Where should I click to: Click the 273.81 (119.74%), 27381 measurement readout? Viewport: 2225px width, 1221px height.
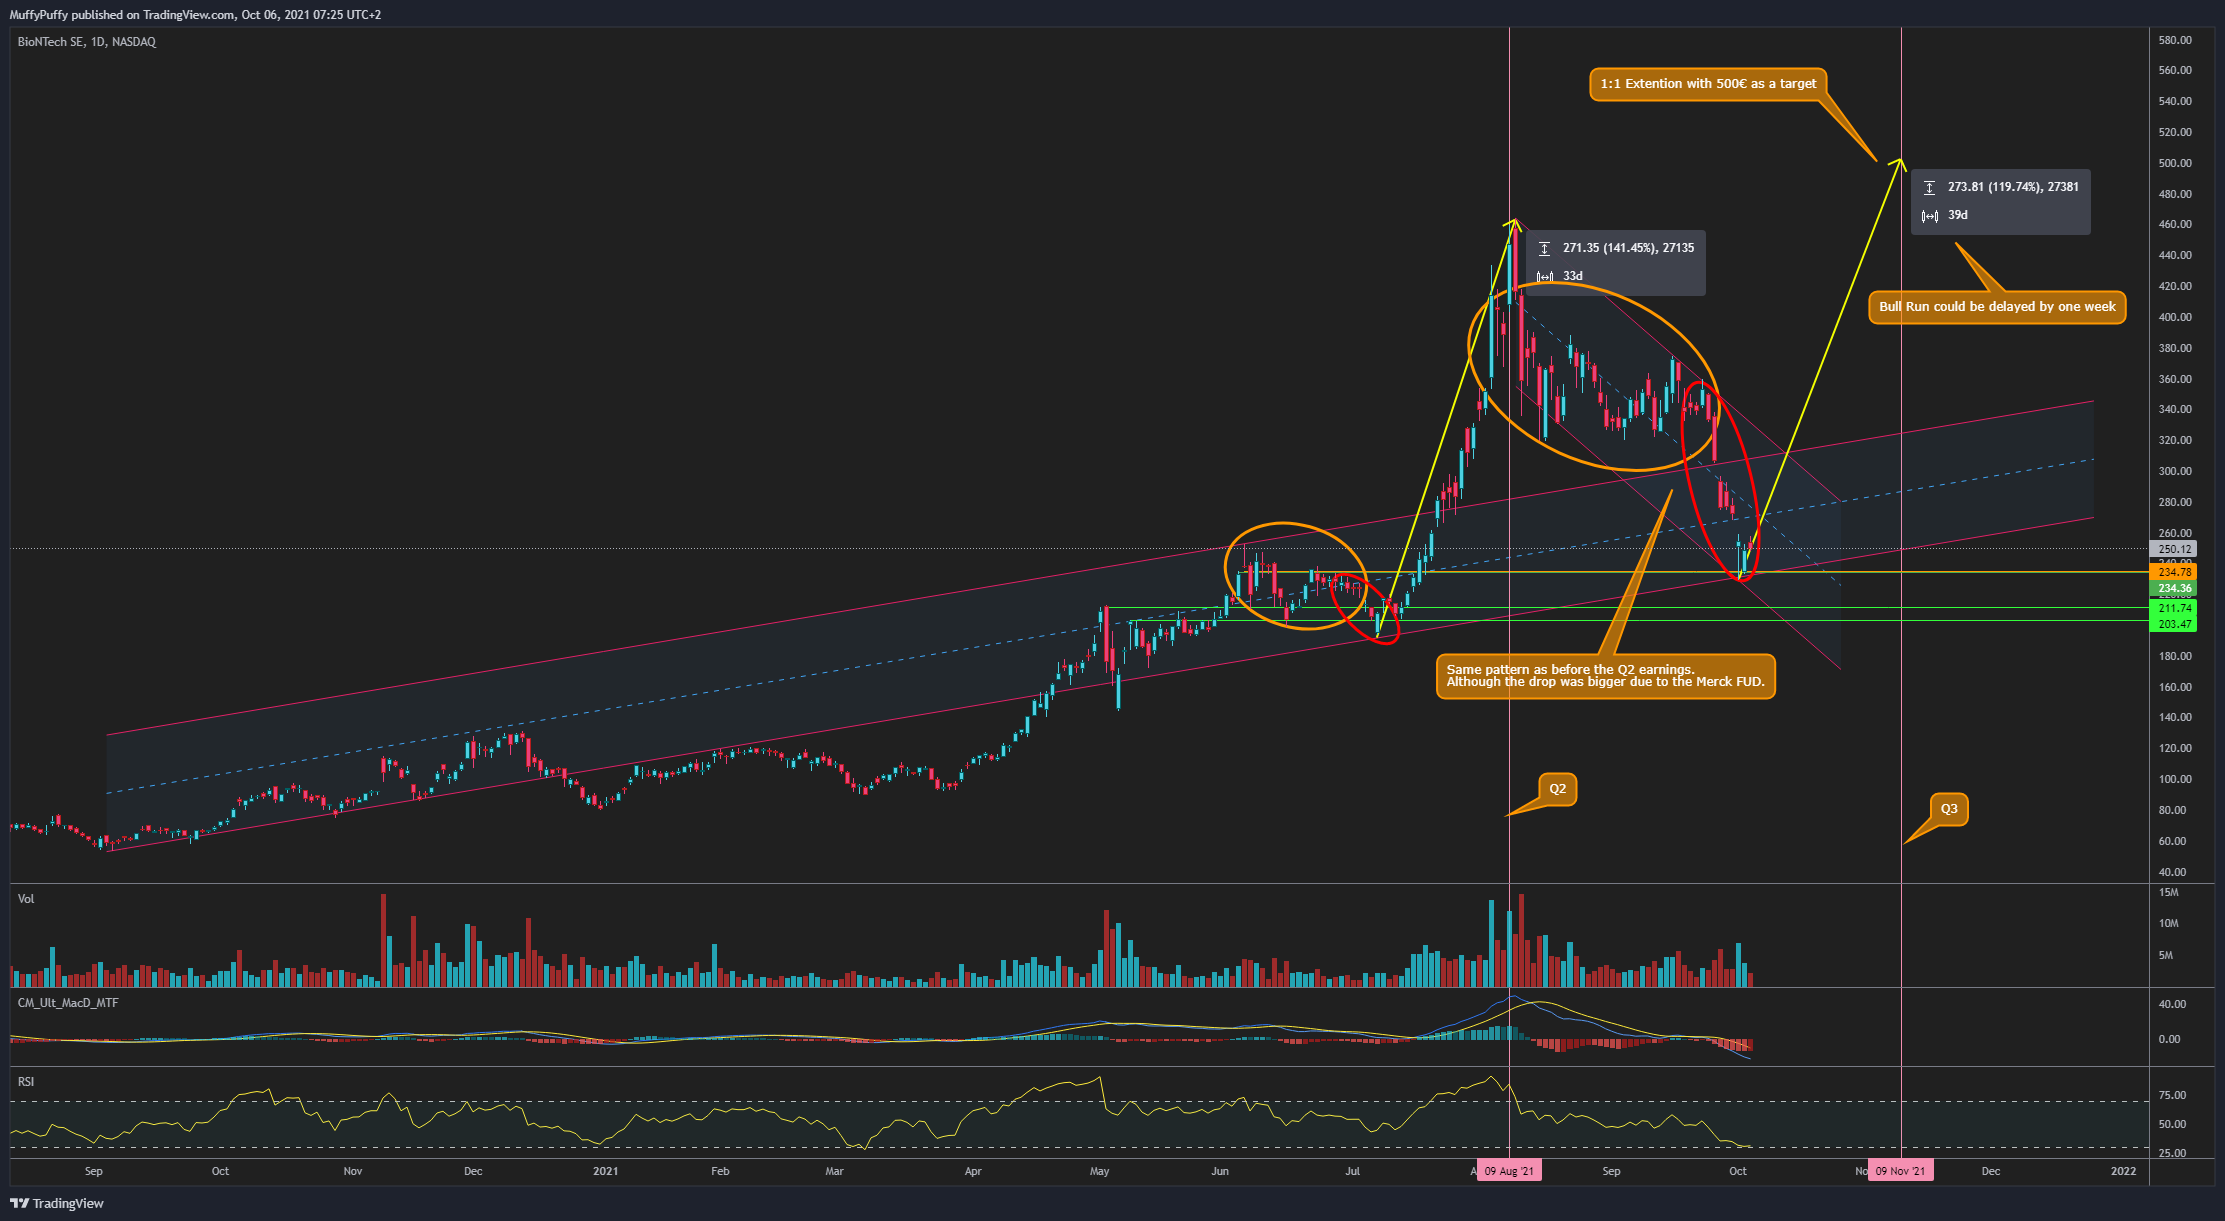tap(2011, 187)
